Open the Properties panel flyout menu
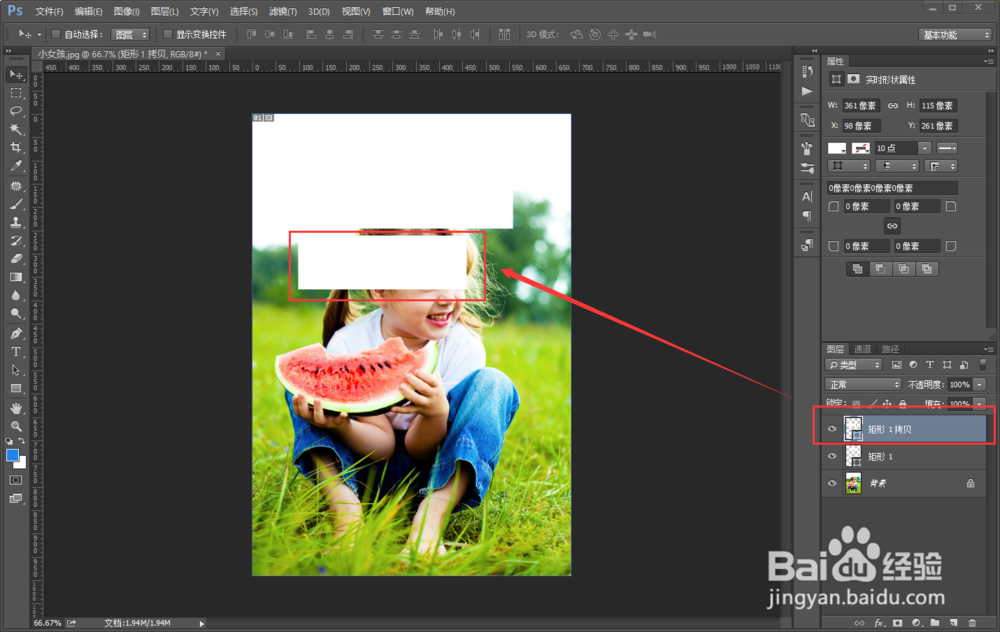 tap(987, 61)
